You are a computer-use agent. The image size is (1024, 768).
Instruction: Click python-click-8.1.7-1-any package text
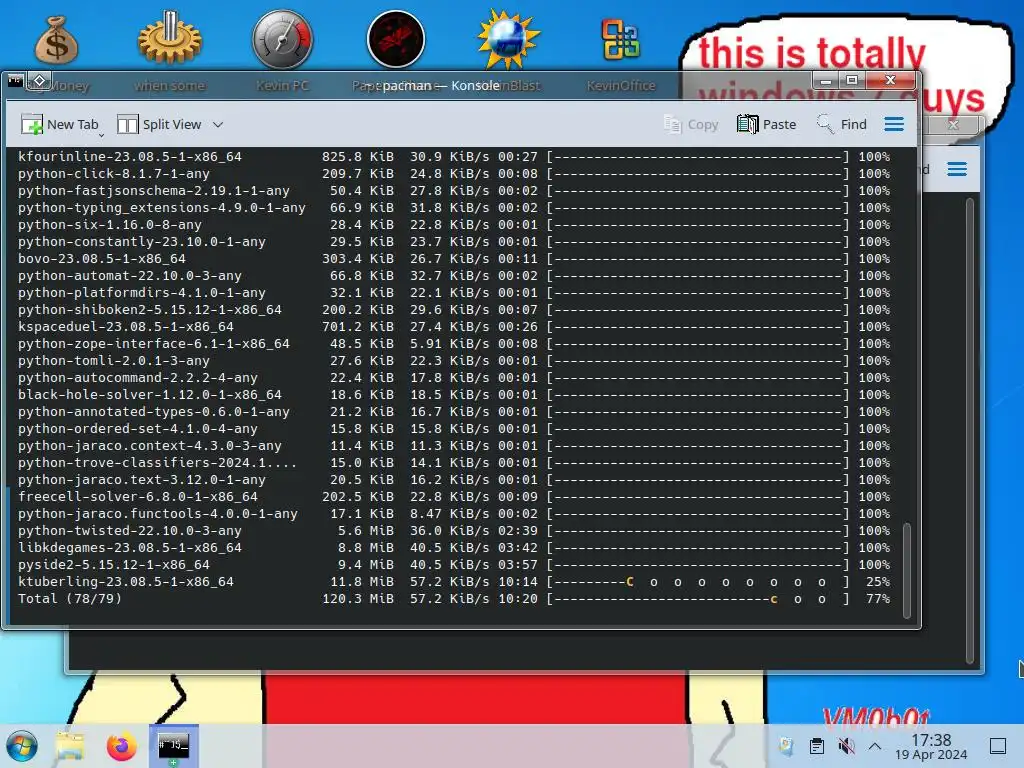(114, 174)
